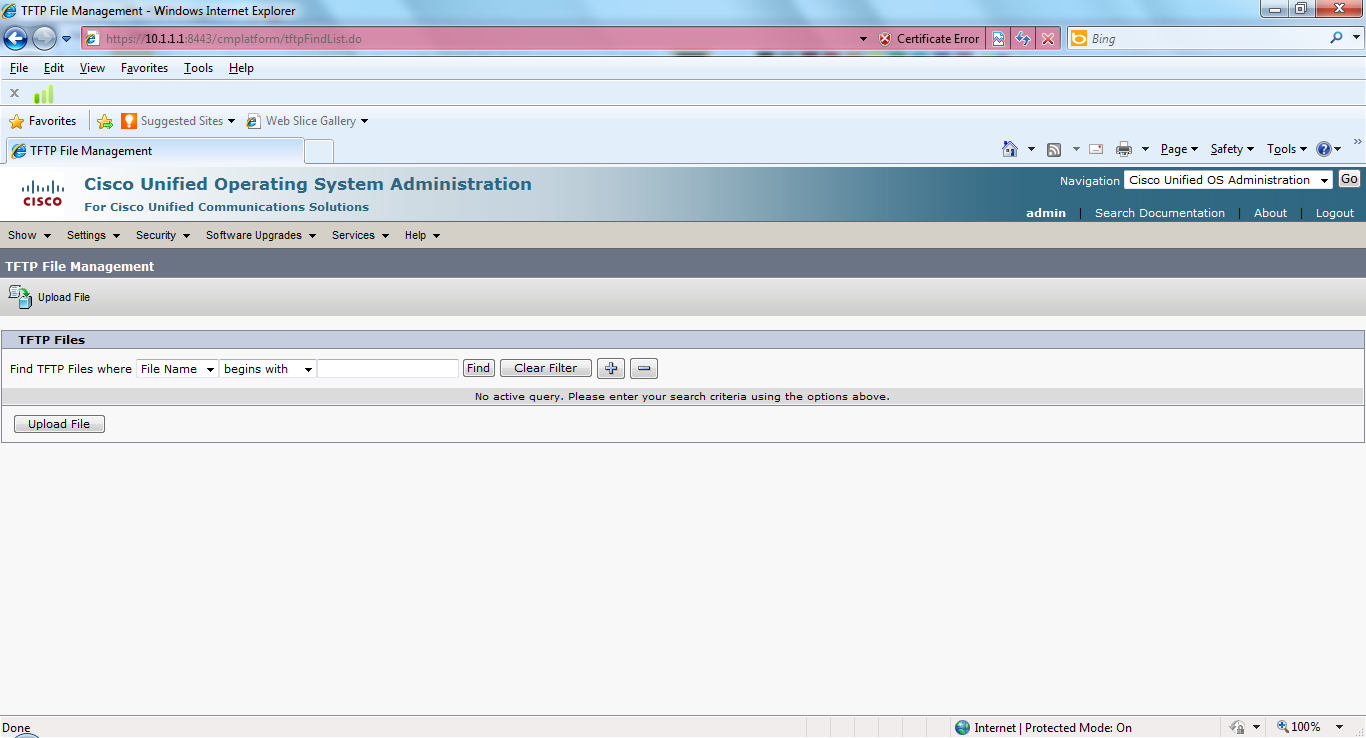
Task: Open Suggested Sites dropdown
Action: (178, 121)
